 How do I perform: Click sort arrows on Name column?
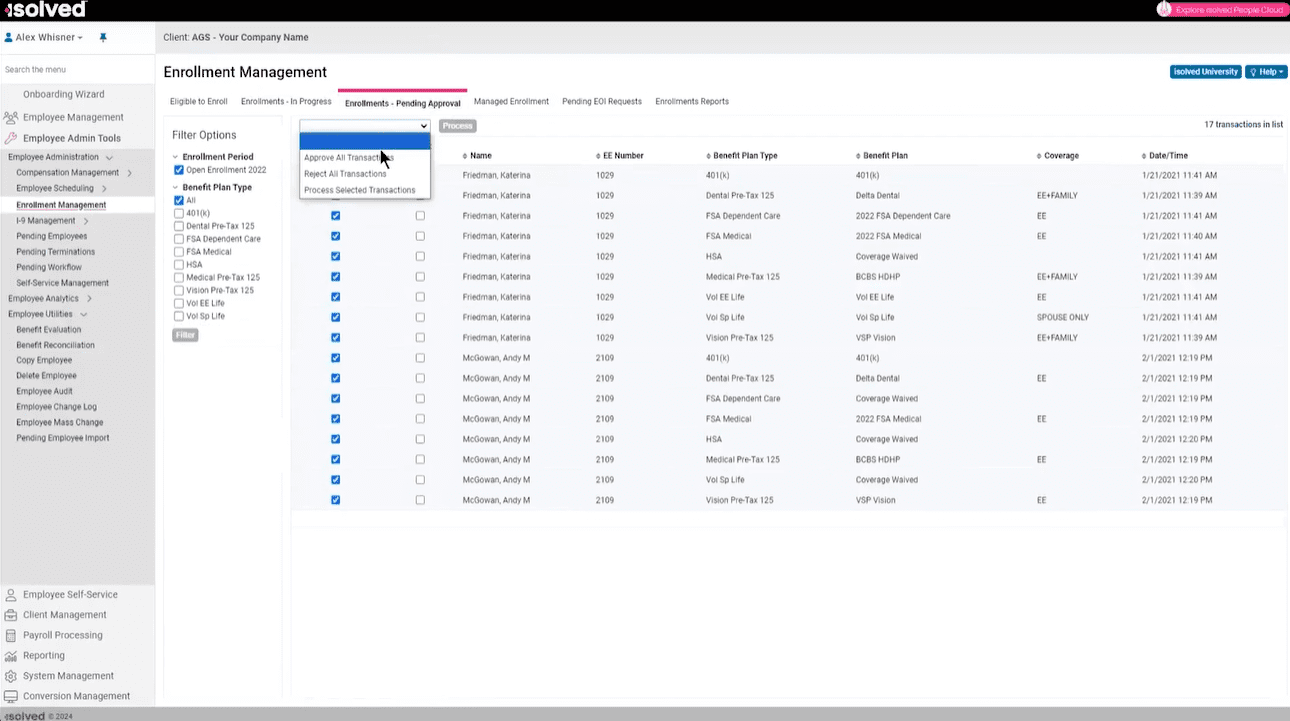pos(465,156)
